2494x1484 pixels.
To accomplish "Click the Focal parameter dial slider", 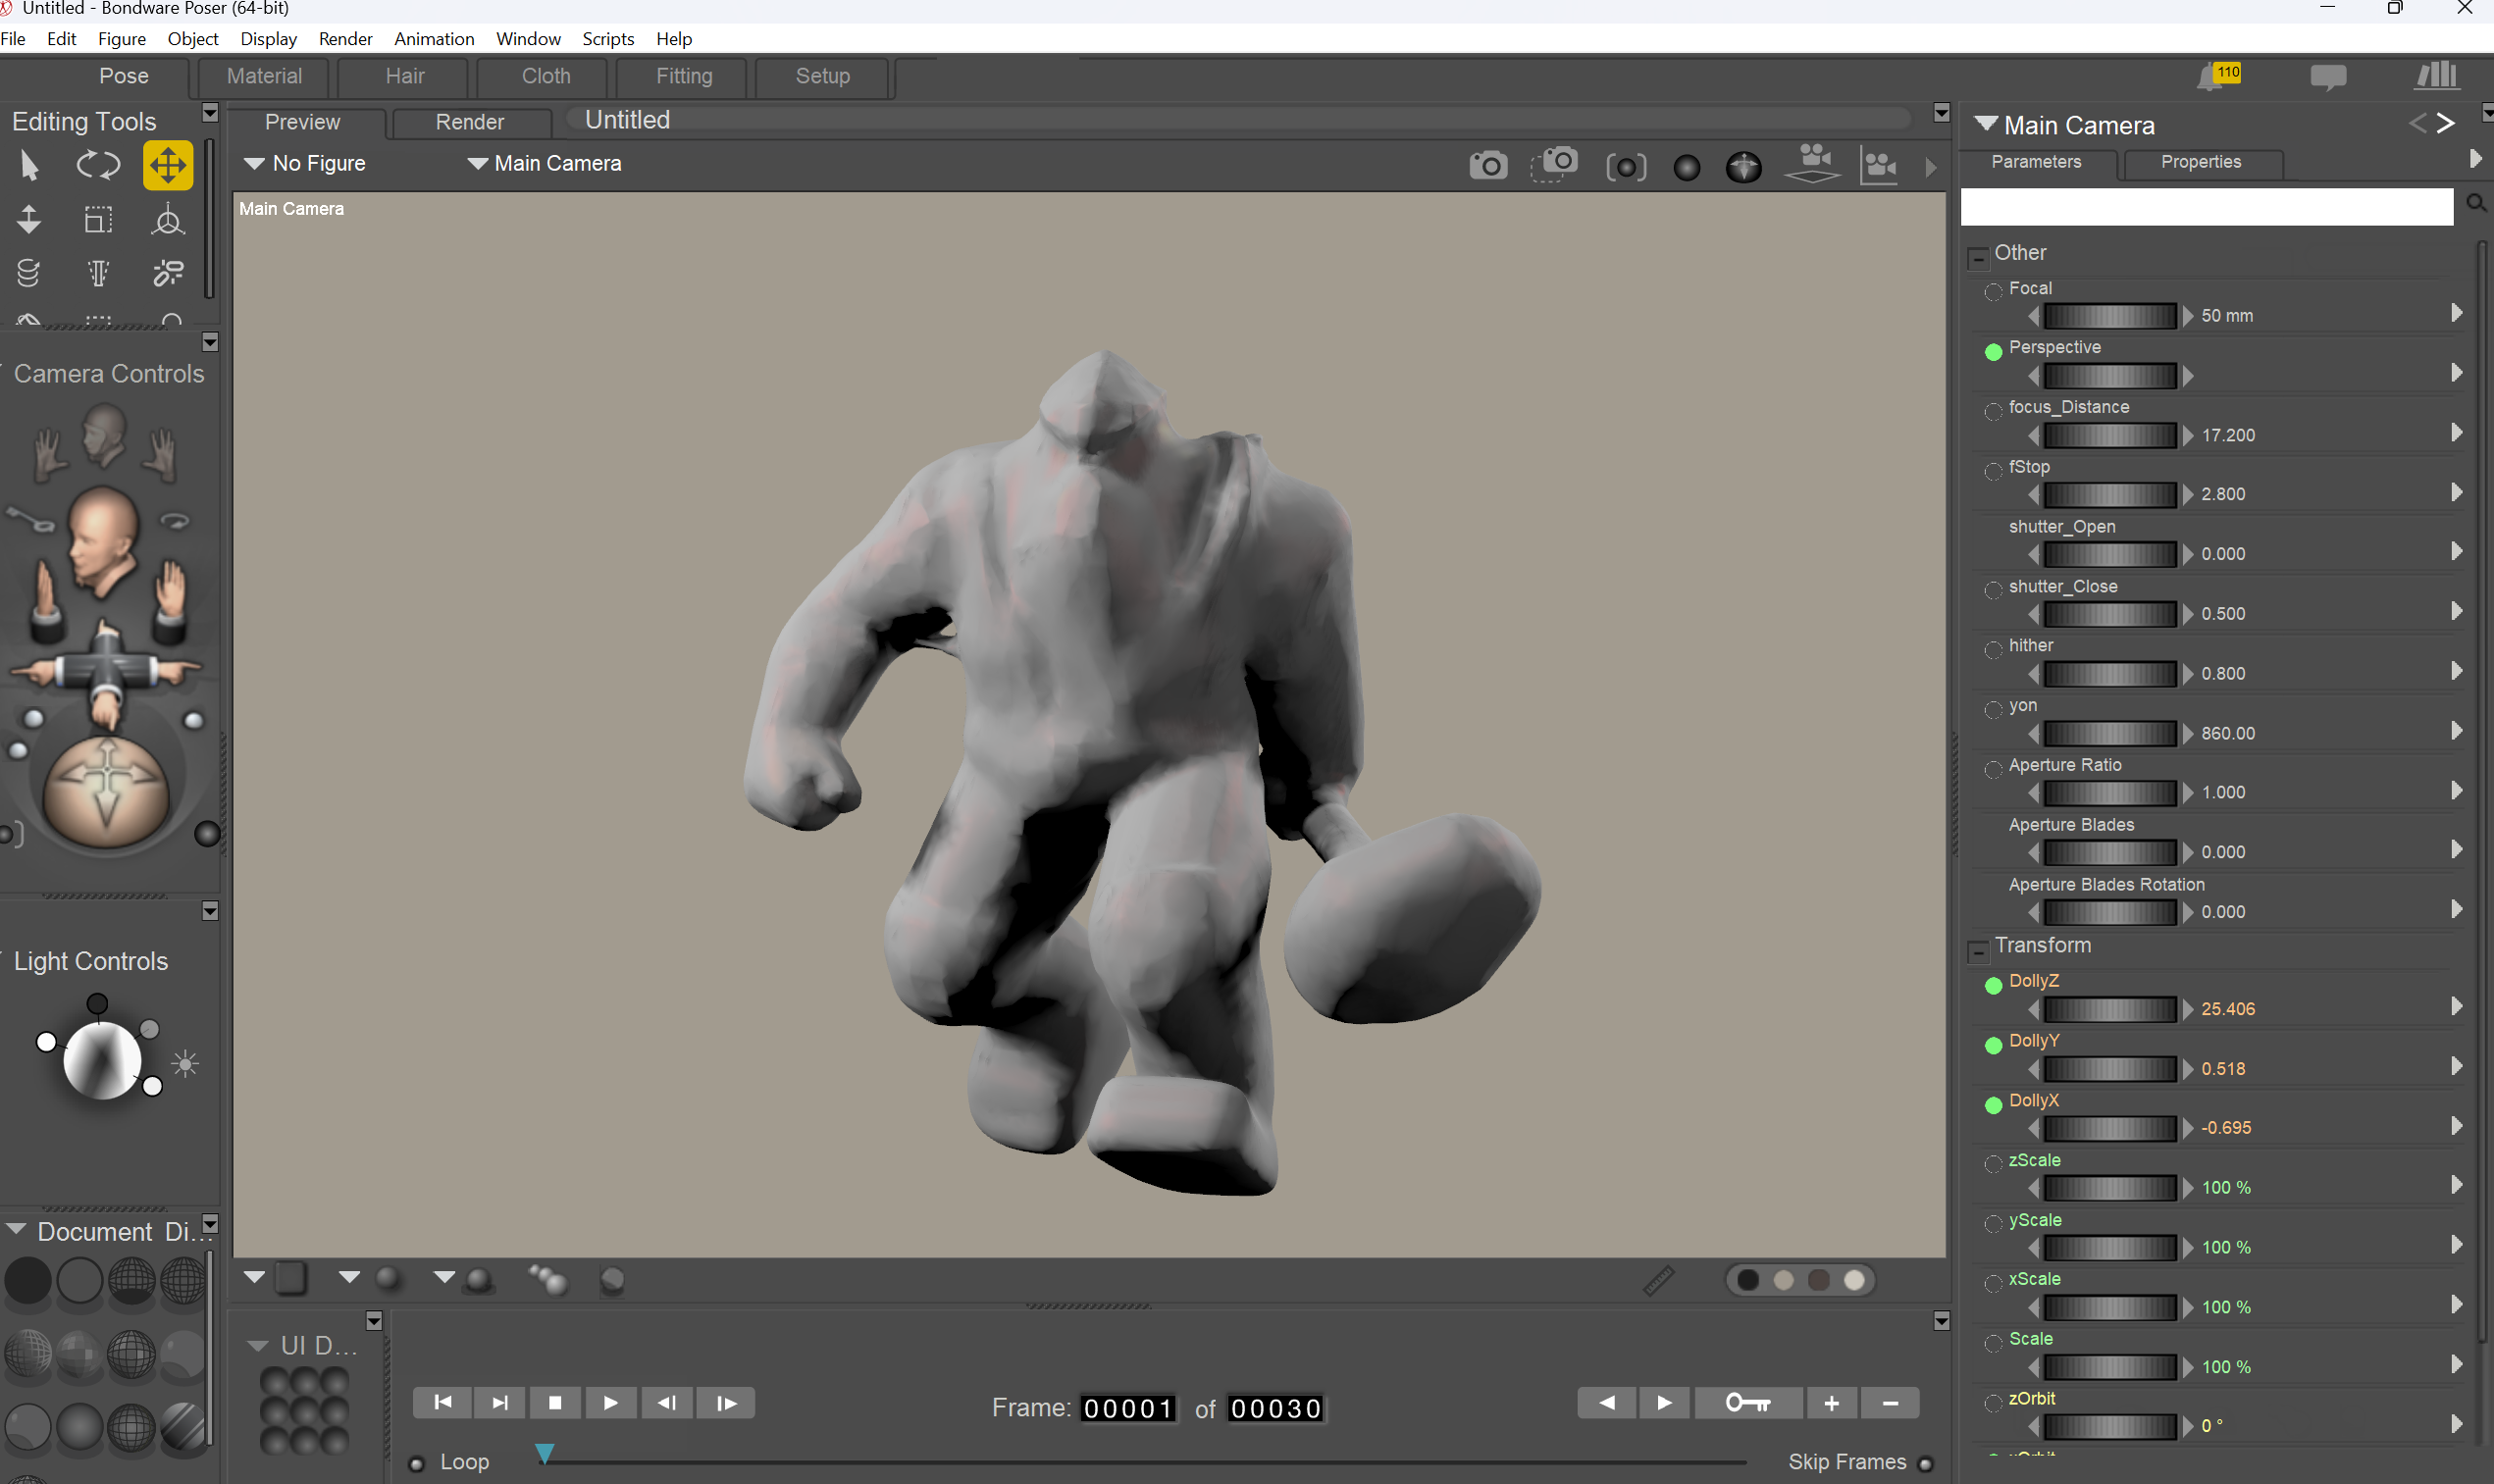I will click(2110, 316).
